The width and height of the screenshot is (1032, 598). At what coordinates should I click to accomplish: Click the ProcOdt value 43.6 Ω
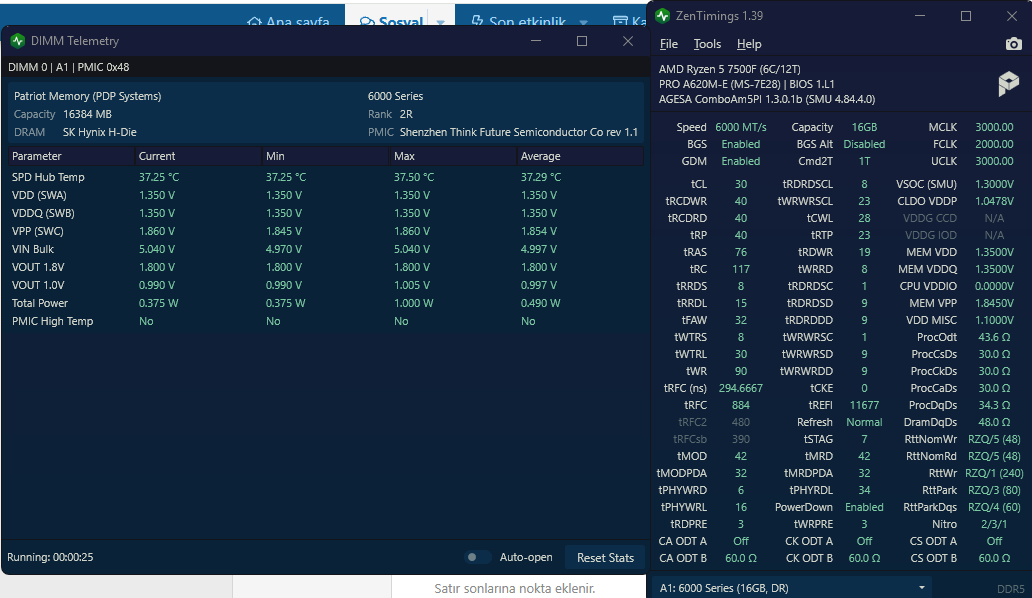pyautogui.click(x=994, y=337)
